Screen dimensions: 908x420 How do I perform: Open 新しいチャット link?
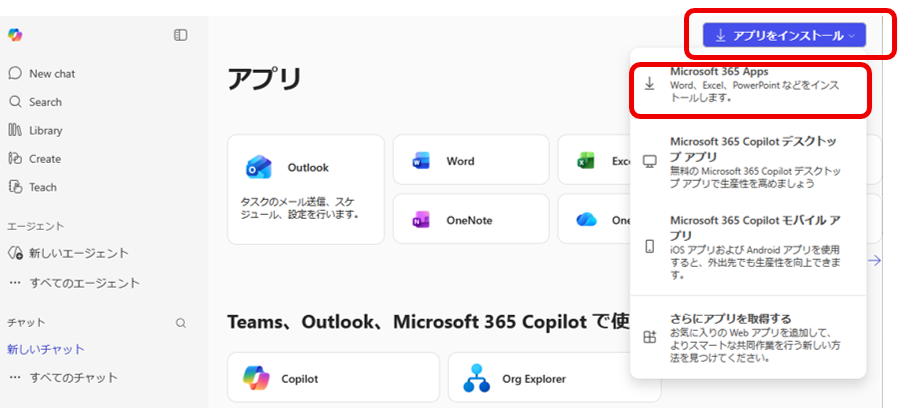(x=46, y=349)
